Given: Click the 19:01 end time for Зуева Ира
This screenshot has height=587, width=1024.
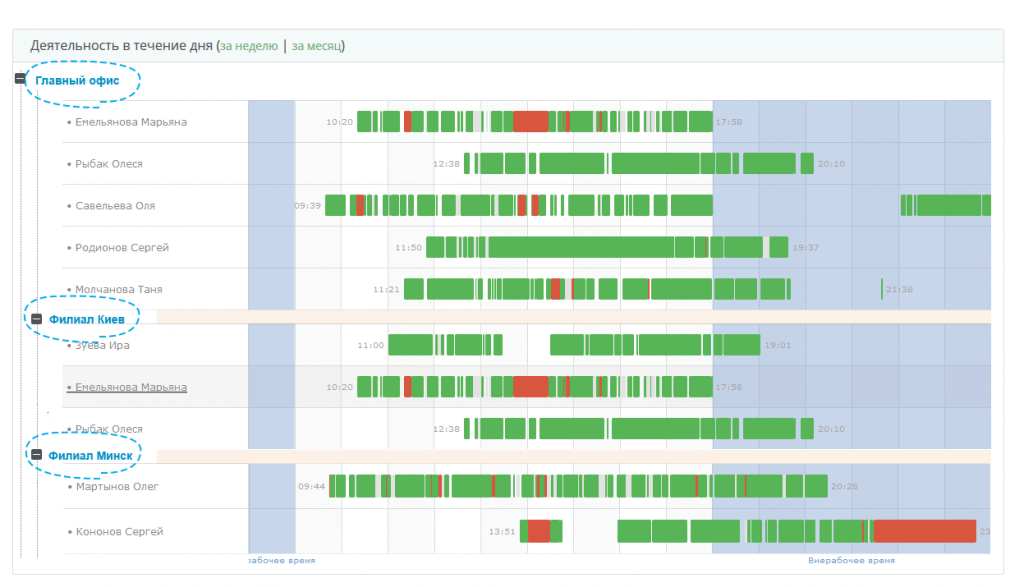Looking at the screenshot, I should 777,346.
